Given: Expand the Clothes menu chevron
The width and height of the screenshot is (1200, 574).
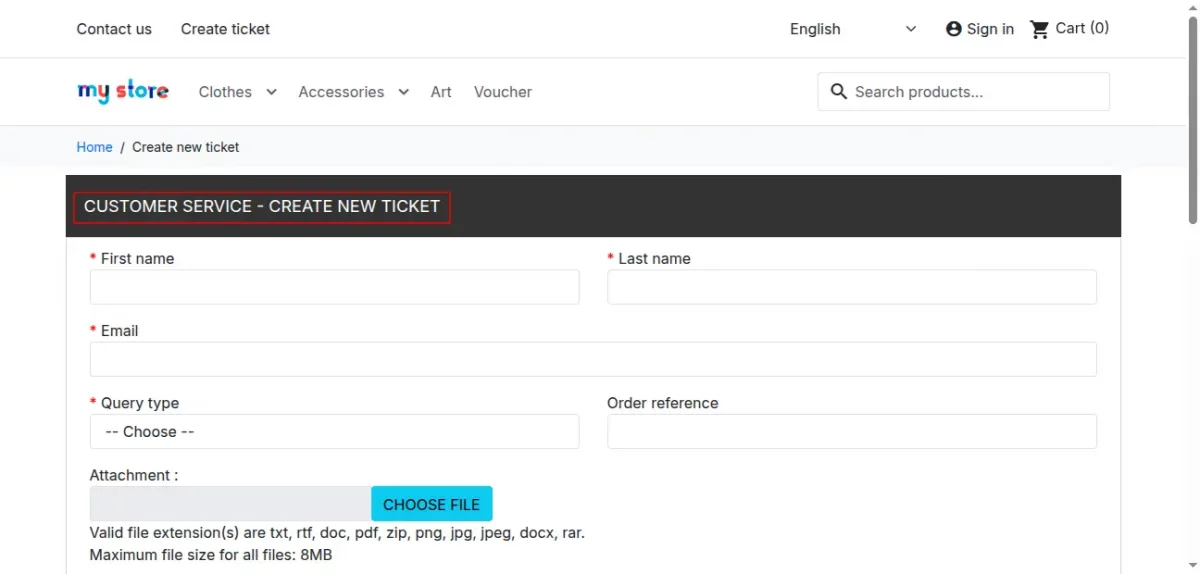Looking at the screenshot, I should point(271,92).
